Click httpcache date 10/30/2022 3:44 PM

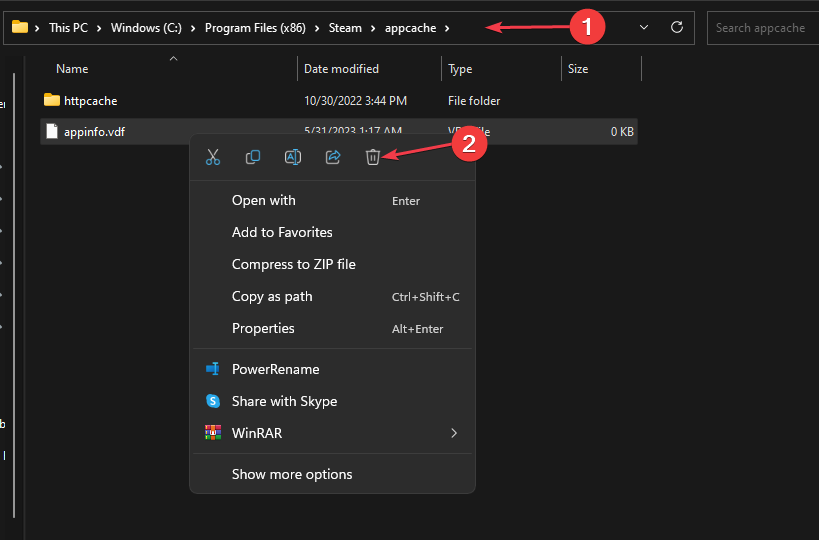(355, 101)
